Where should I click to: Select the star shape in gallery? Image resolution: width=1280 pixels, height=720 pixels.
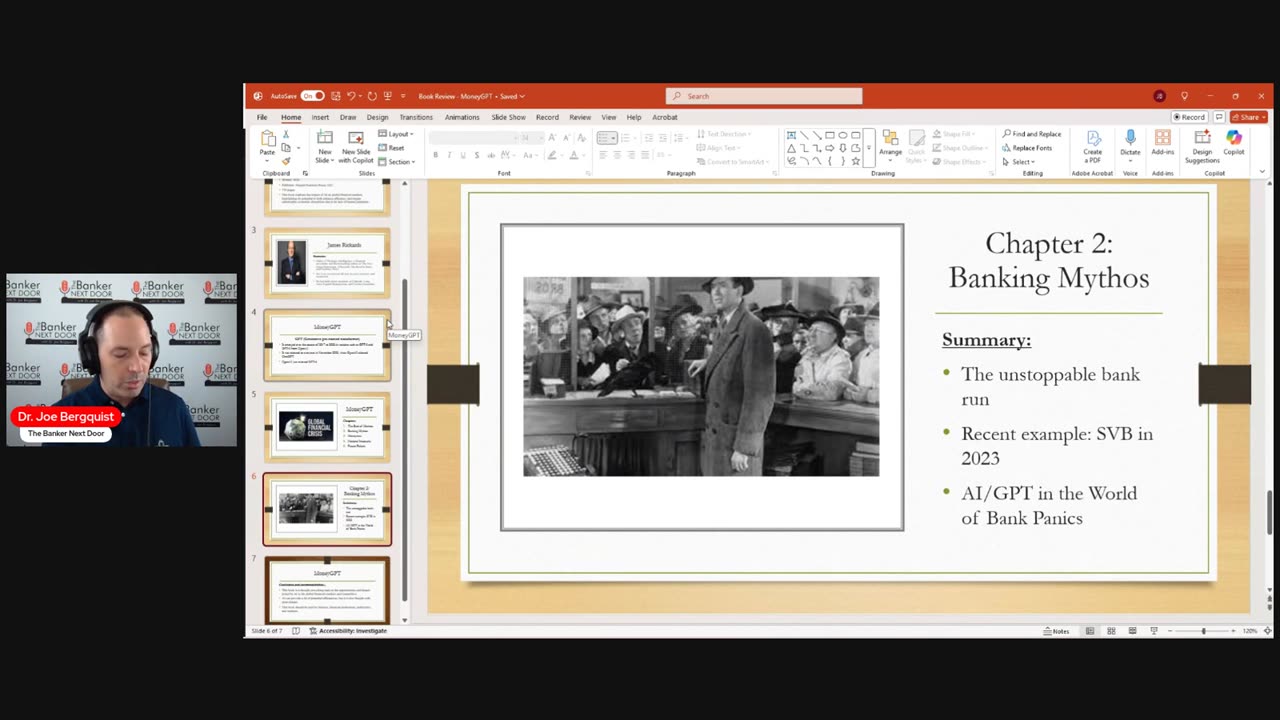pyautogui.click(x=856, y=161)
